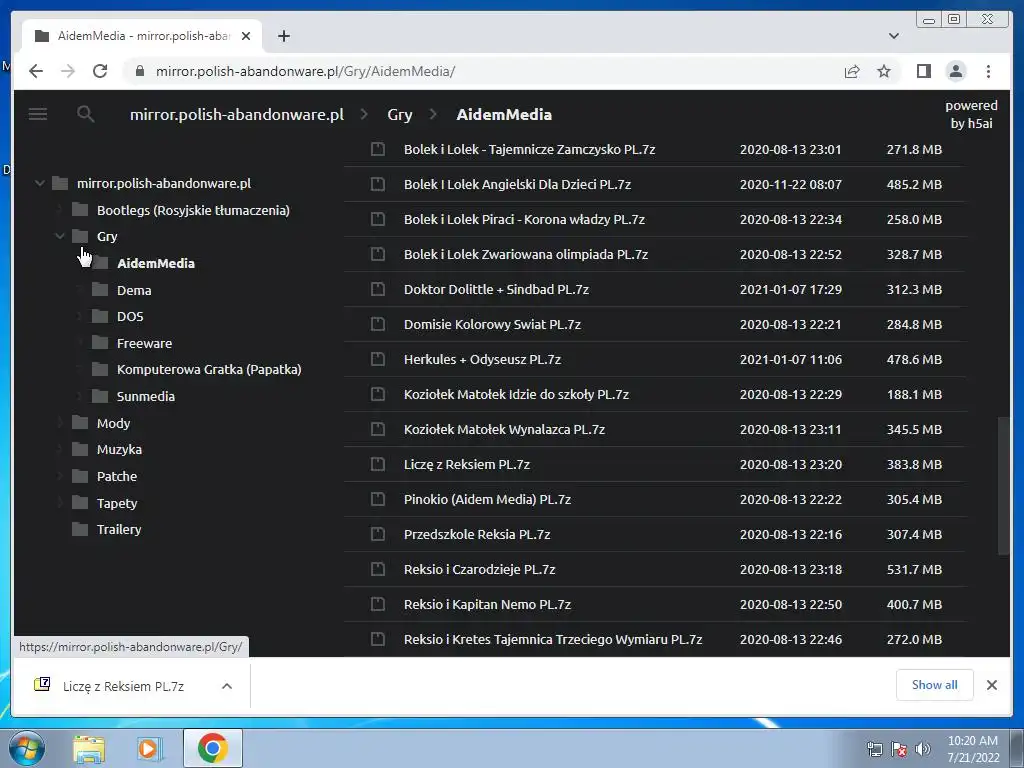Screen dimensions: 1024x768
Task: Reload the page with the refresh icon
Action: (100, 71)
